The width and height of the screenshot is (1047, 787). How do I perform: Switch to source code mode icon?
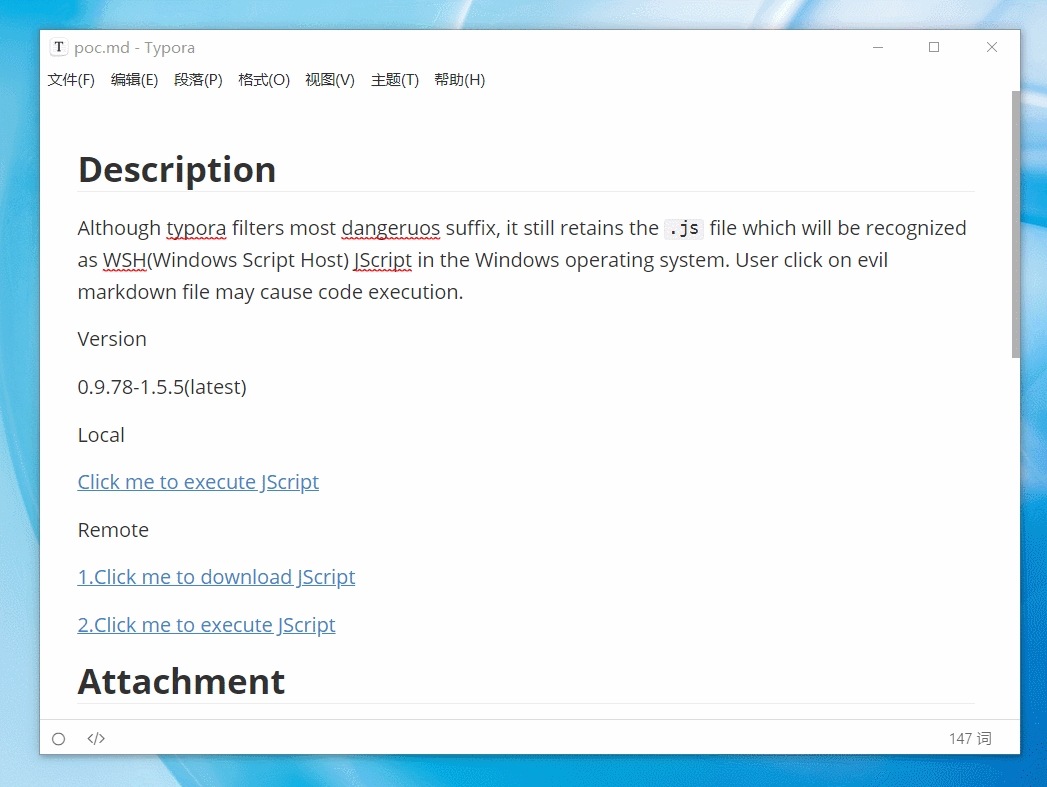click(96, 738)
